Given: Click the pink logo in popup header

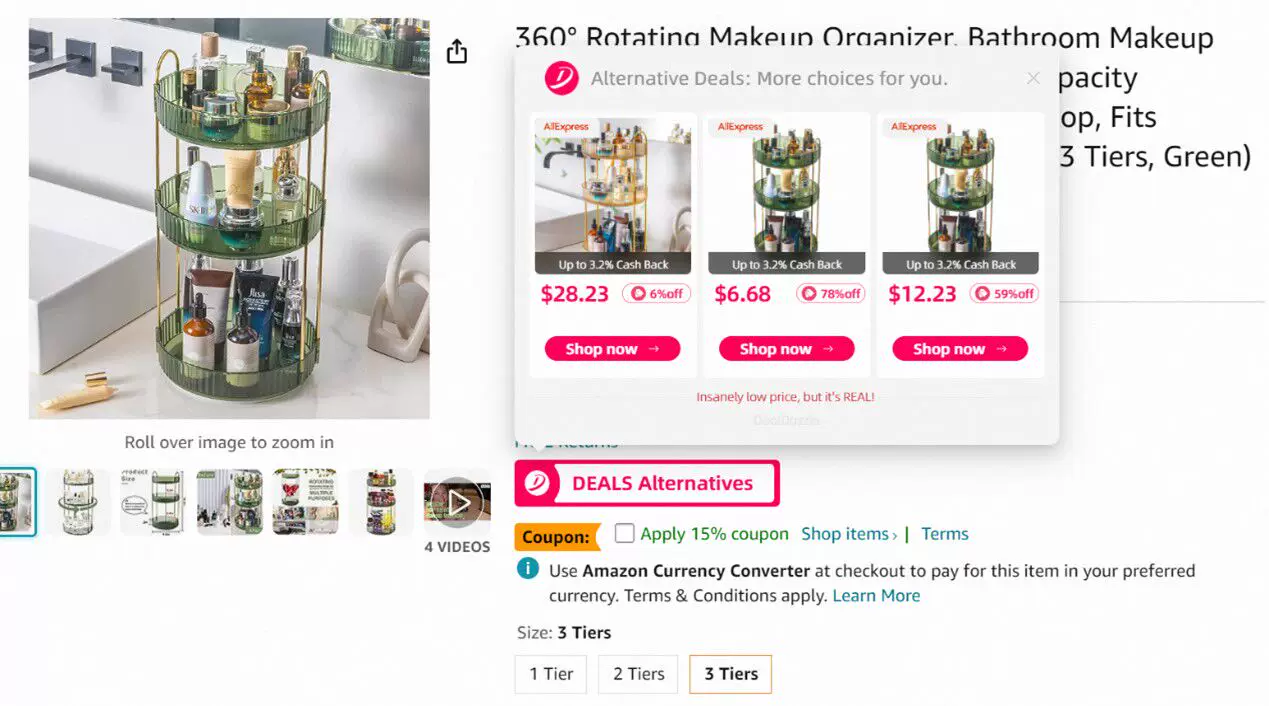Looking at the screenshot, I should click(x=562, y=78).
